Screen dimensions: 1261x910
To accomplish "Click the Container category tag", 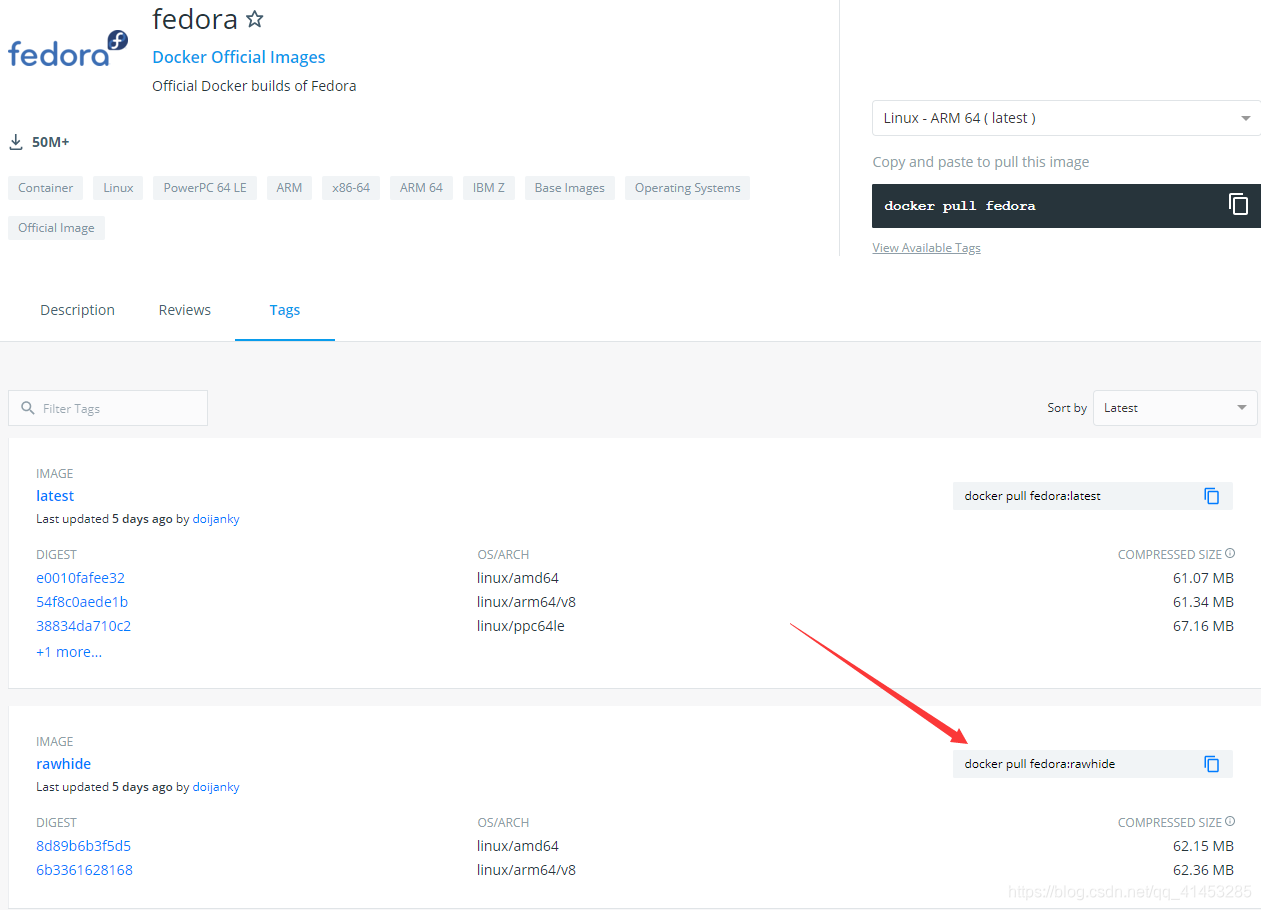I will coord(45,188).
